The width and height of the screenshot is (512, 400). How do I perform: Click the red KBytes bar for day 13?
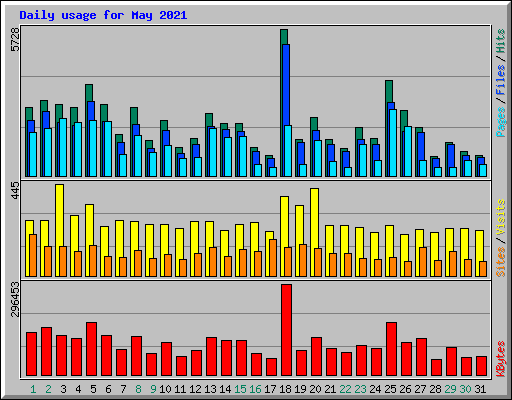pyautogui.click(x=211, y=357)
